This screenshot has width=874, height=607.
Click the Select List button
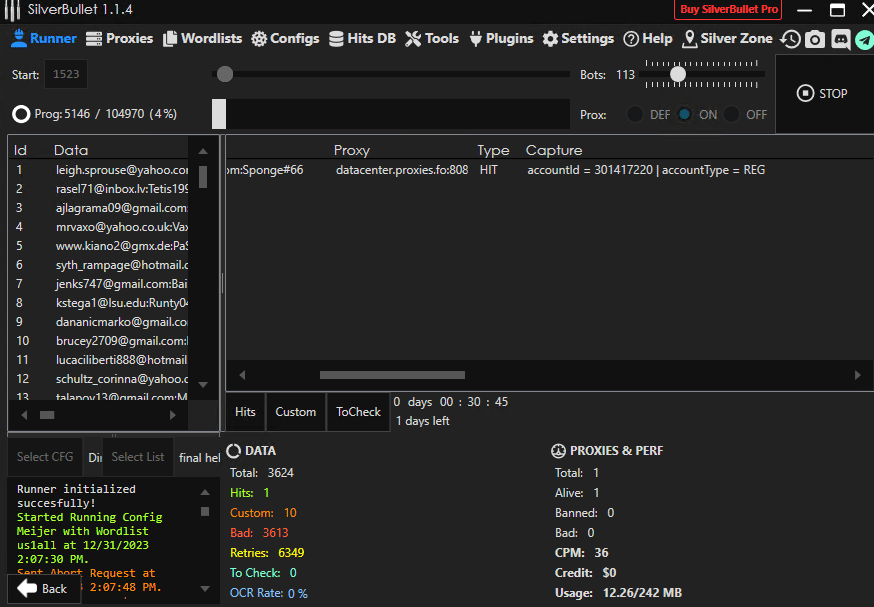138,457
